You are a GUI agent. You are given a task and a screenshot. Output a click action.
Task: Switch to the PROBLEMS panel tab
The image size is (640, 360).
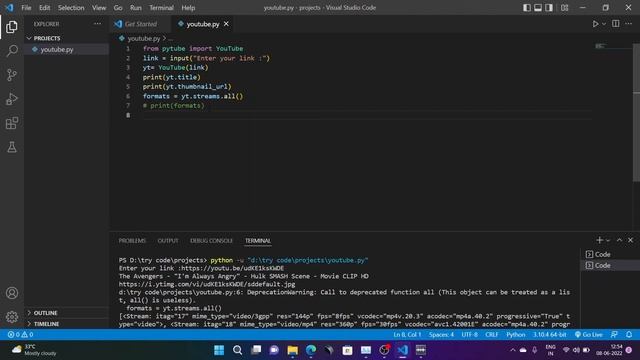132,241
